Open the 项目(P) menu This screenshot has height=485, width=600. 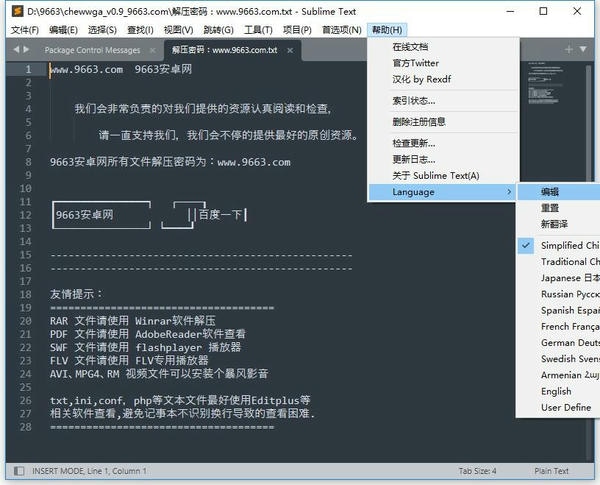(297, 29)
